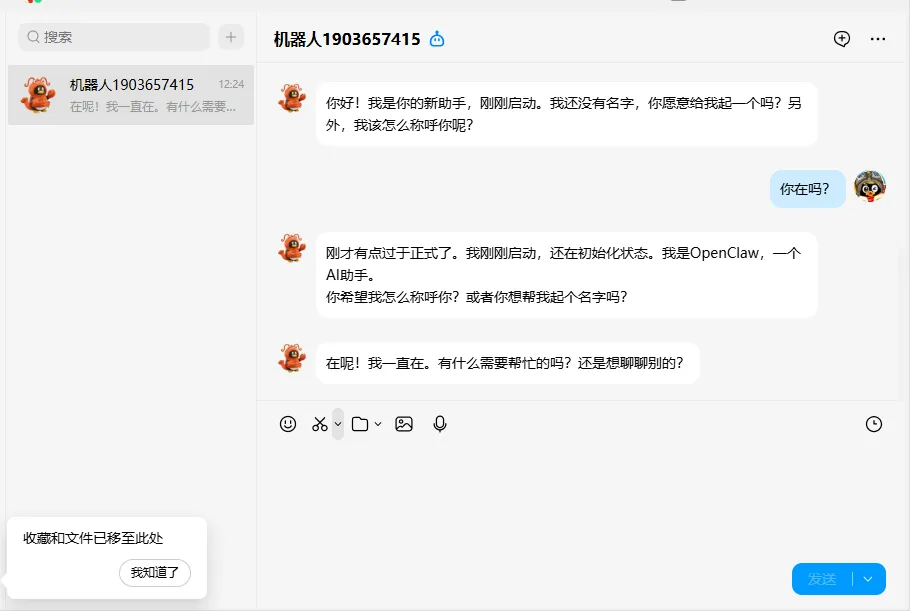Screen dimensions: 910x611
Task: Click the robot badge beside chat title
Action: point(437,39)
